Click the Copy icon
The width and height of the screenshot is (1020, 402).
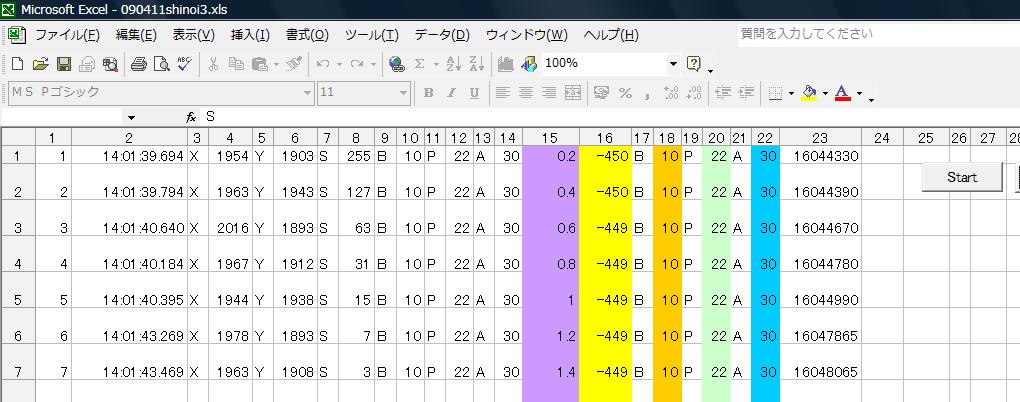236,64
